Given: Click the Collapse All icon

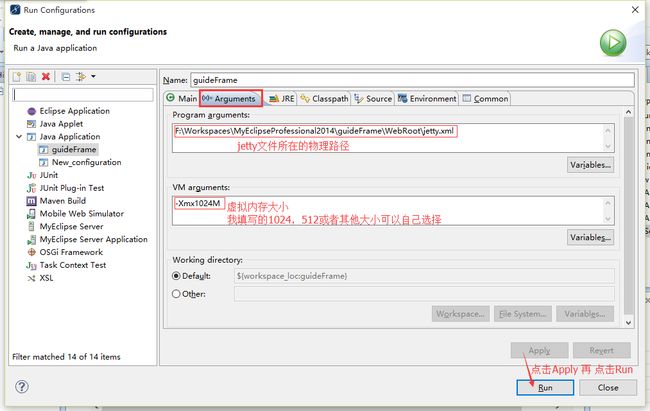Looking at the screenshot, I should pyautogui.click(x=65, y=77).
